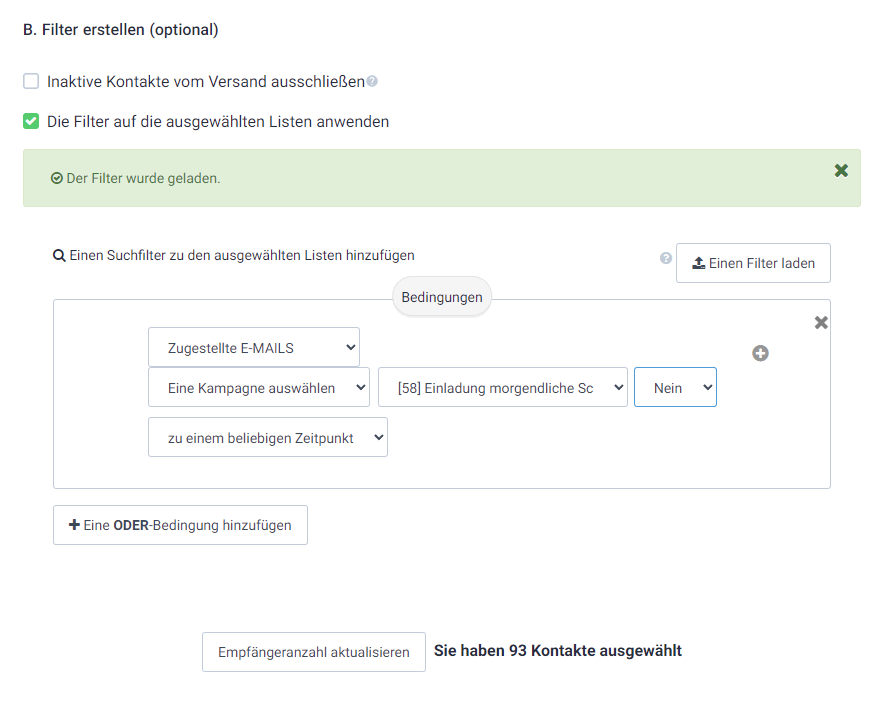Open campaign dropdown showing [58] Einladung
Screen dimensions: 894x712
[503, 387]
